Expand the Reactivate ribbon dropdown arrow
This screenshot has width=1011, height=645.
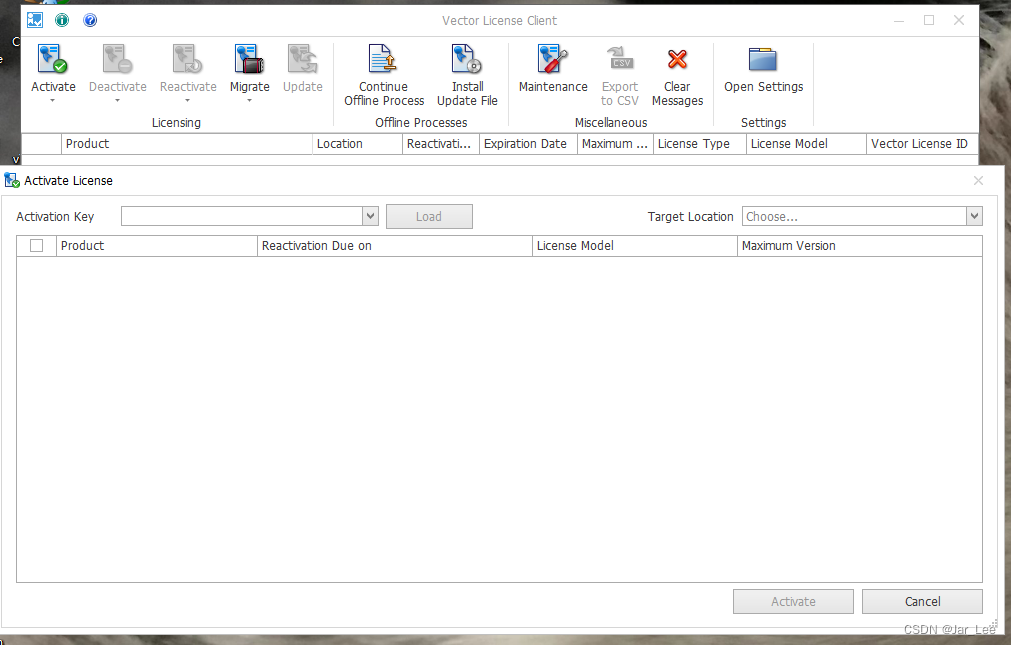[x=188, y=101]
